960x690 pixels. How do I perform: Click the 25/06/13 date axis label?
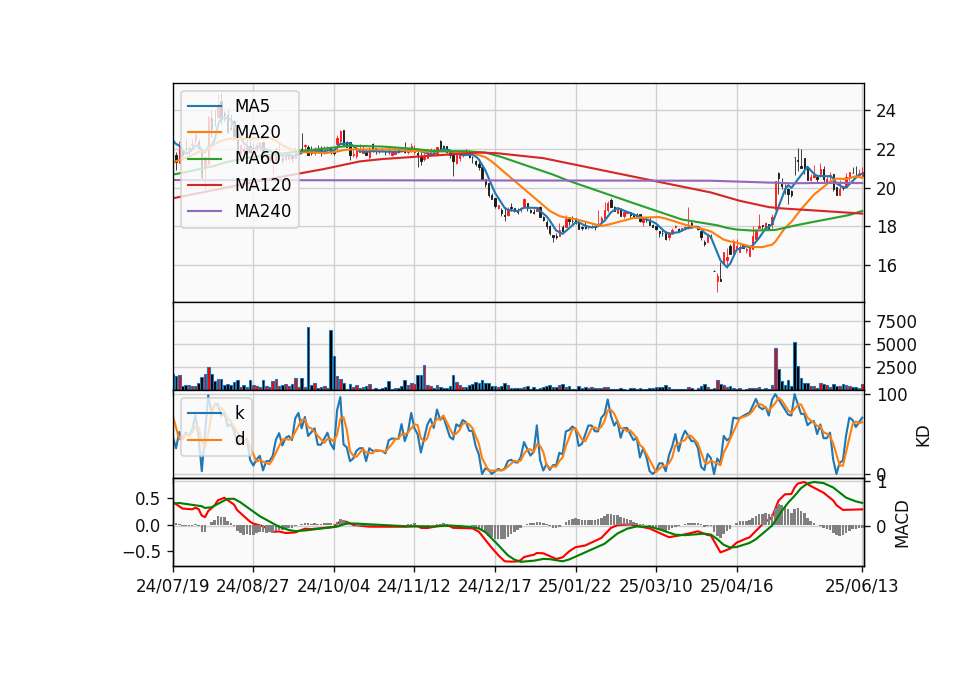coord(862,586)
